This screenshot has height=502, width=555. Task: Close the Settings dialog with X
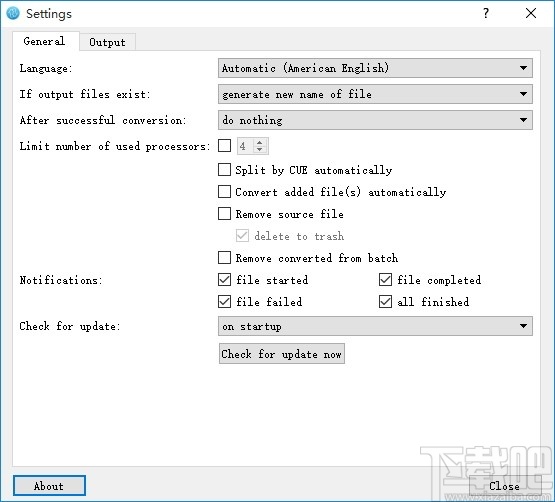coord(531,13)
